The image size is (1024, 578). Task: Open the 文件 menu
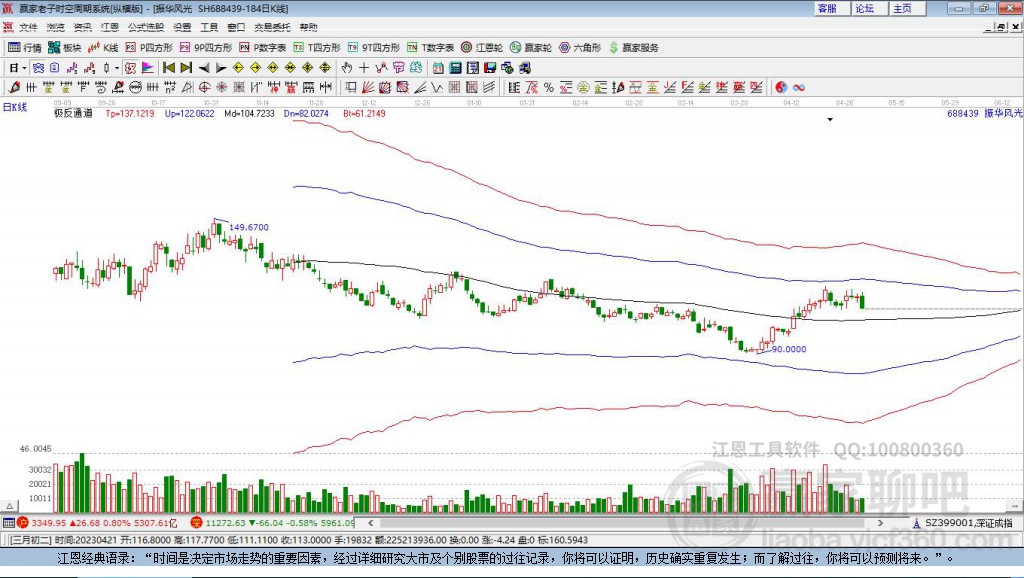point(29,27)
